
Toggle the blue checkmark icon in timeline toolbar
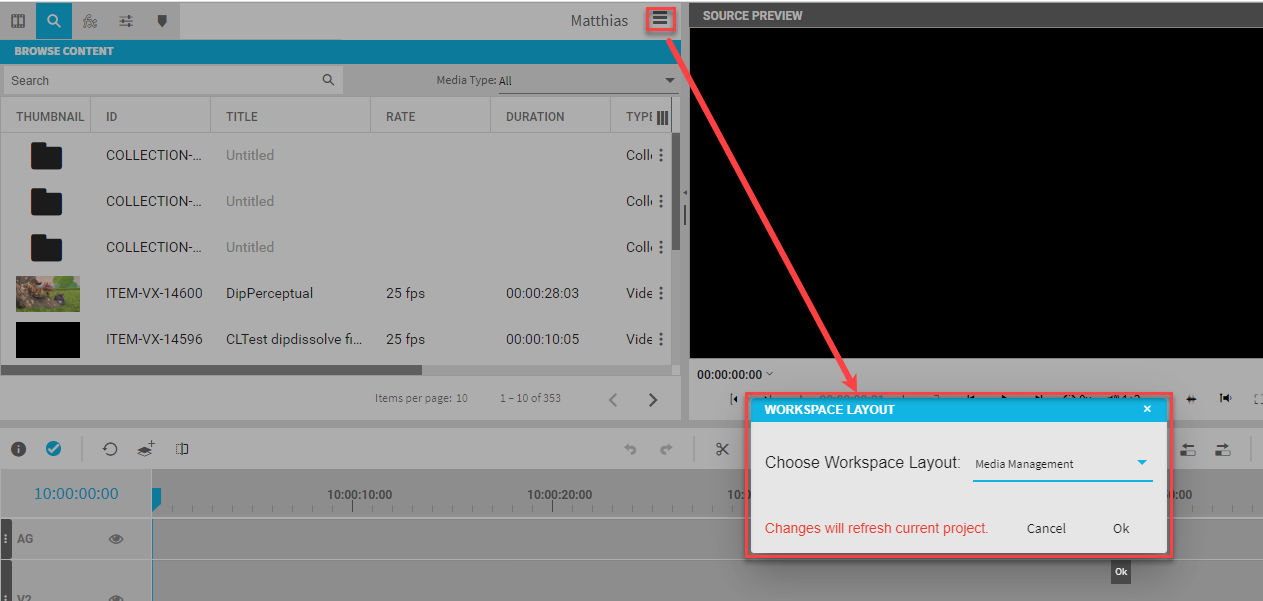54,449
